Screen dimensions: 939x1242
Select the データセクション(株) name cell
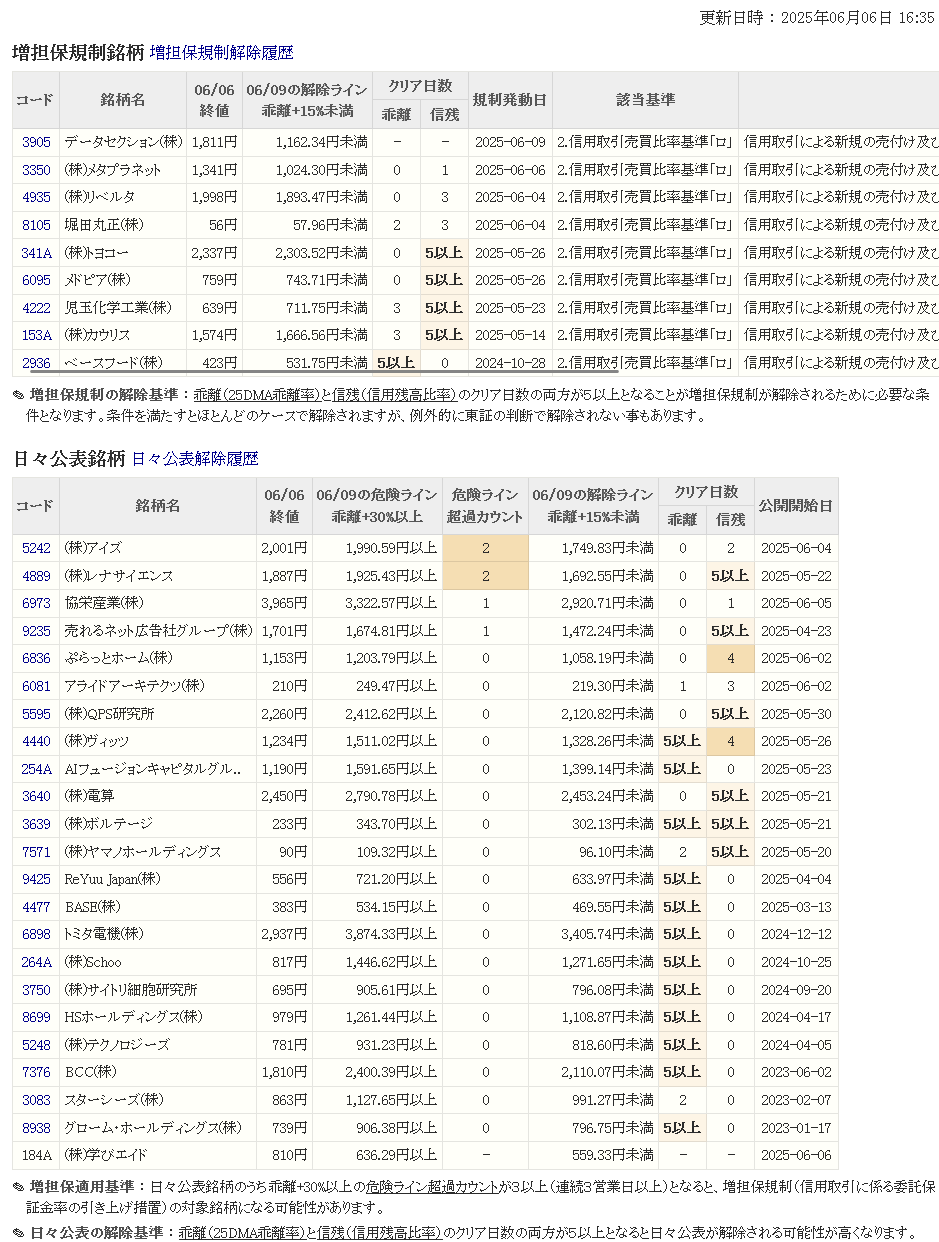(x=123, y=143)
